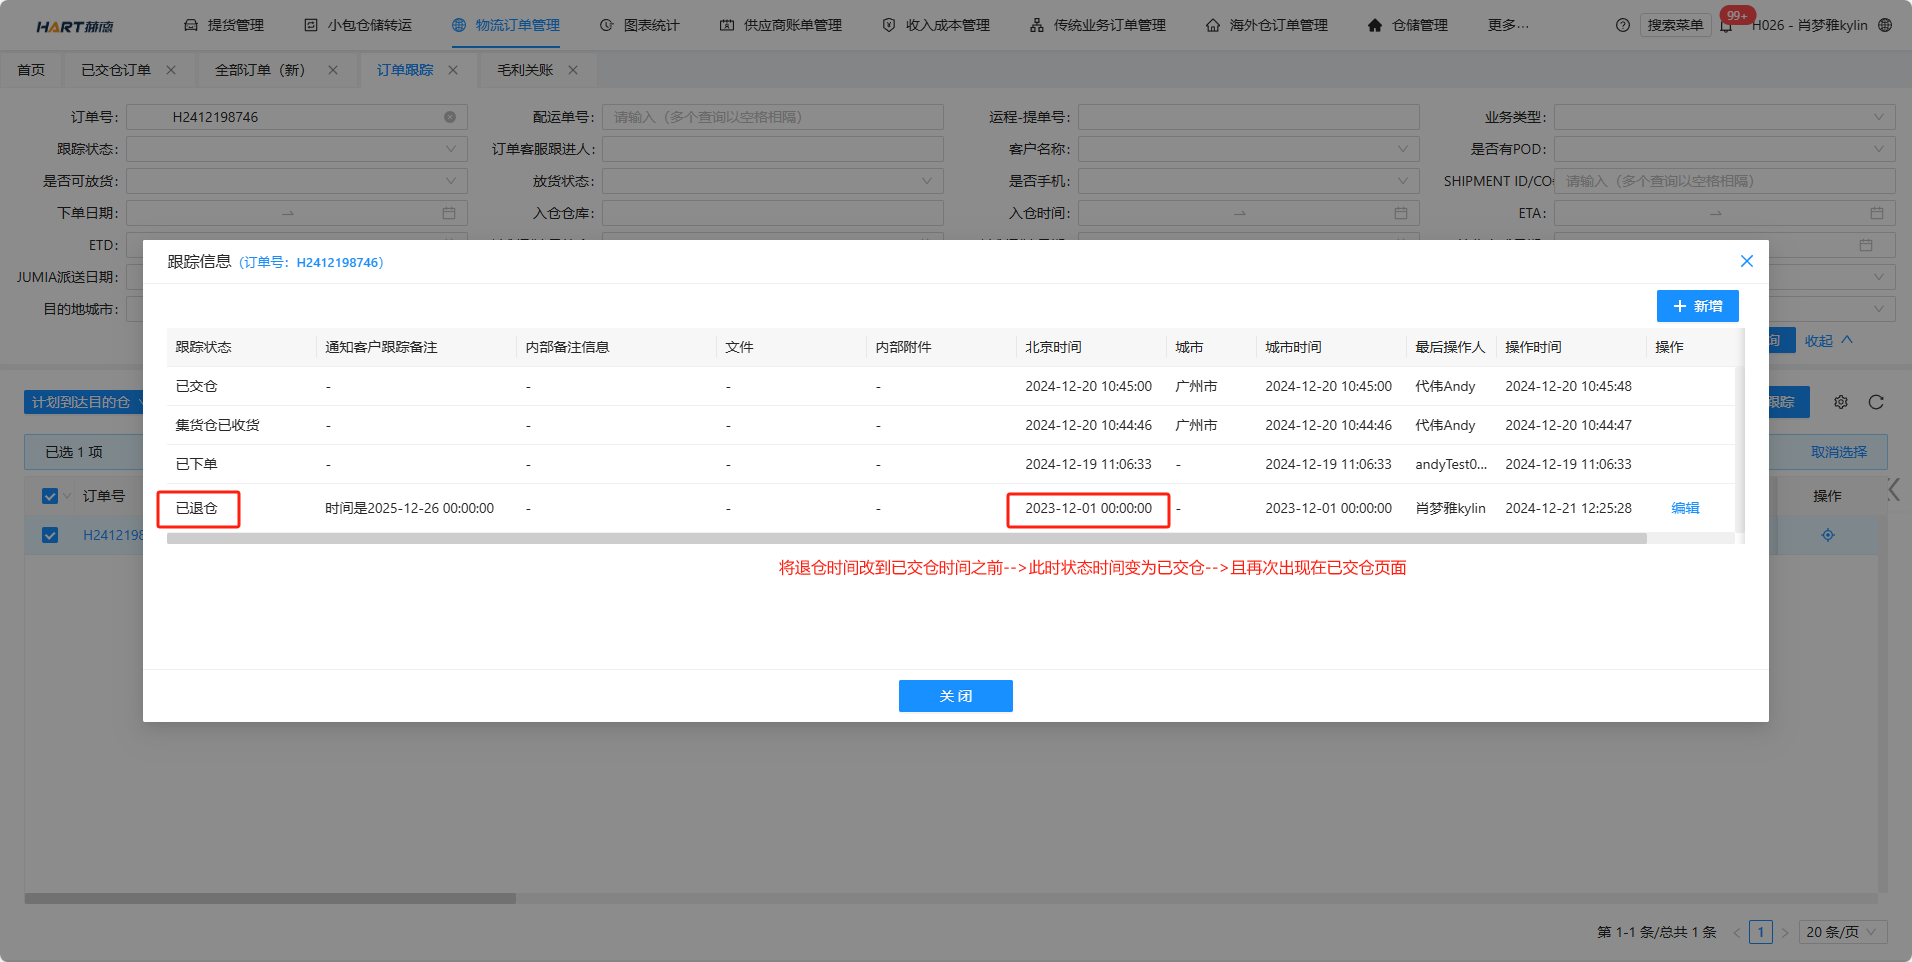Screen dimensions: 1912x962
Task: Click the row tracking action icon
Action: point(1828,535)
